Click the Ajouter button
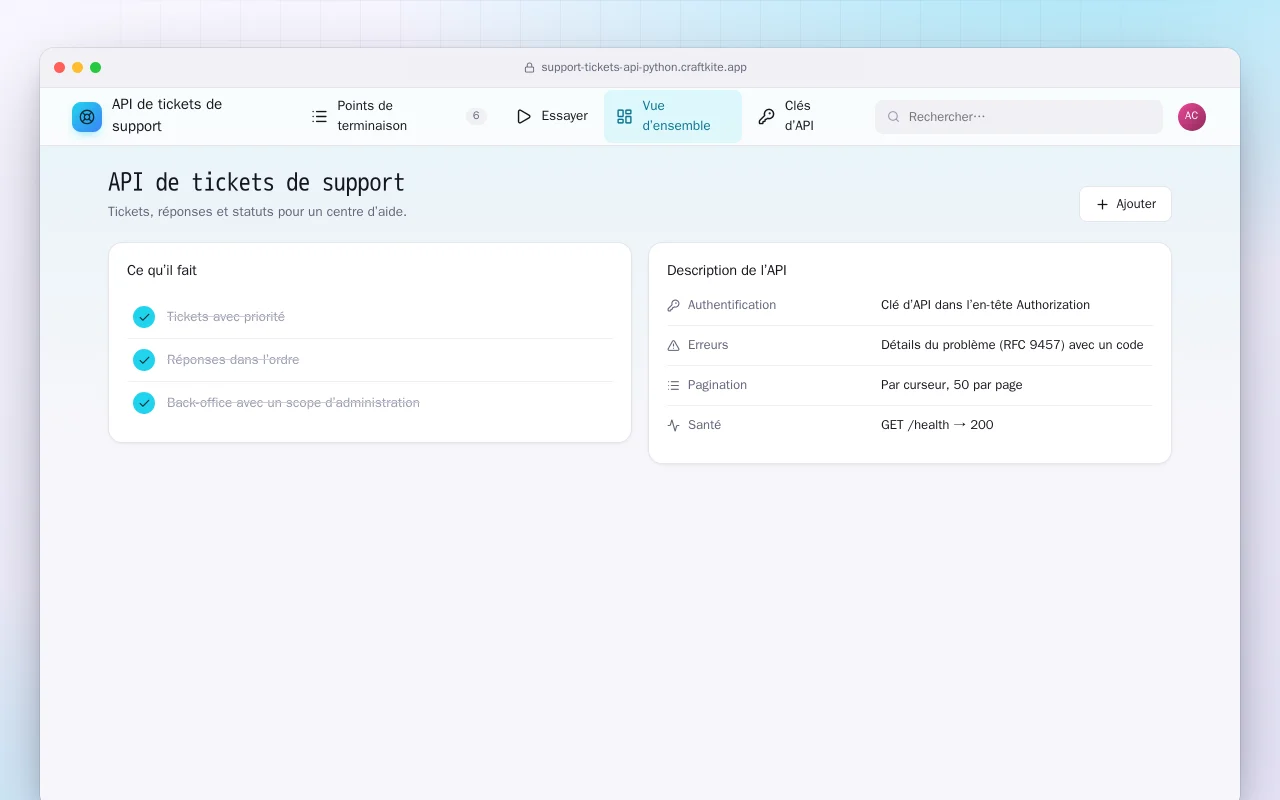1280x800 pixels. (1125, 204)
